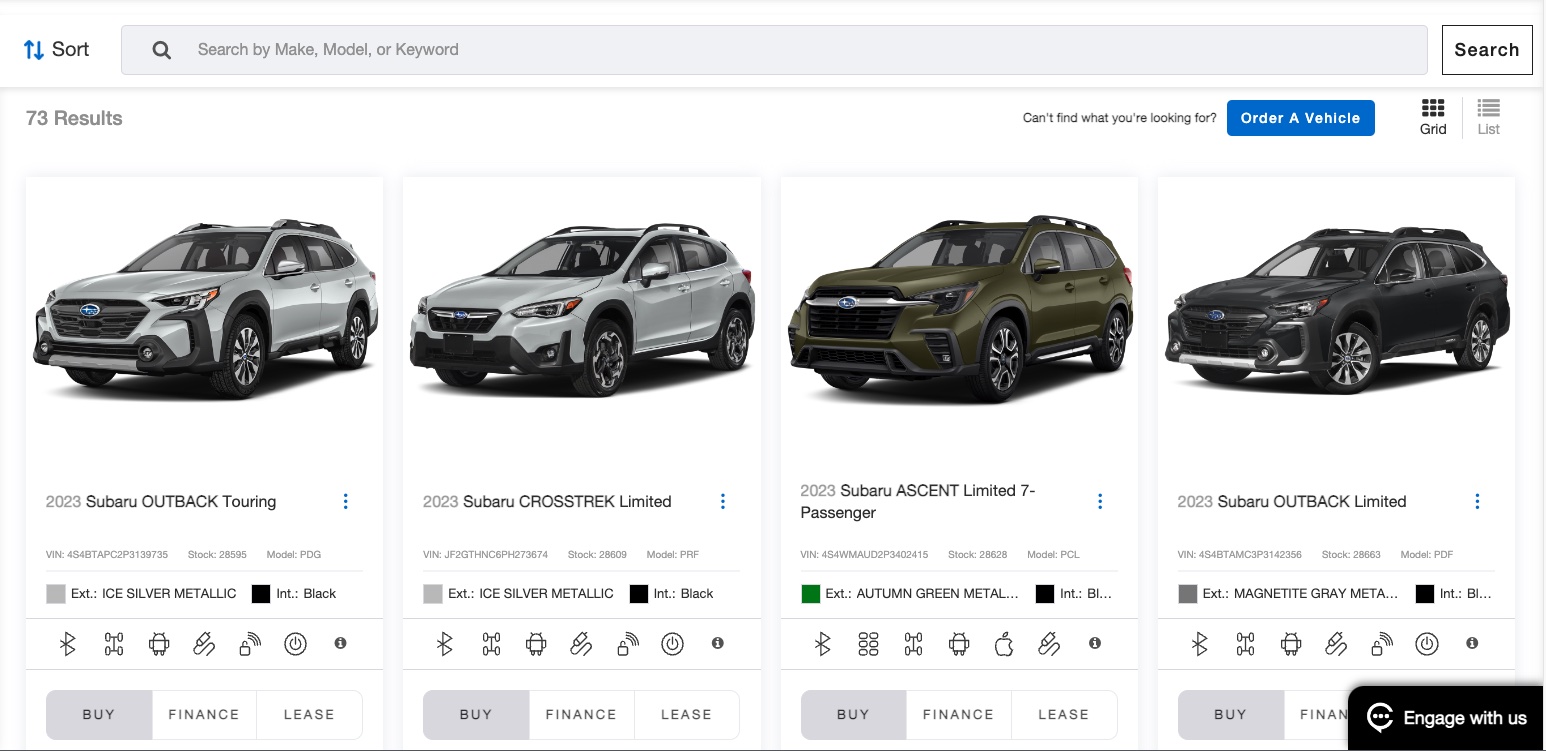The width and height of the screenshot is (1546, 751).
Task: Click the Search button
Action: pyautogui.click(x=1486, y=50)
